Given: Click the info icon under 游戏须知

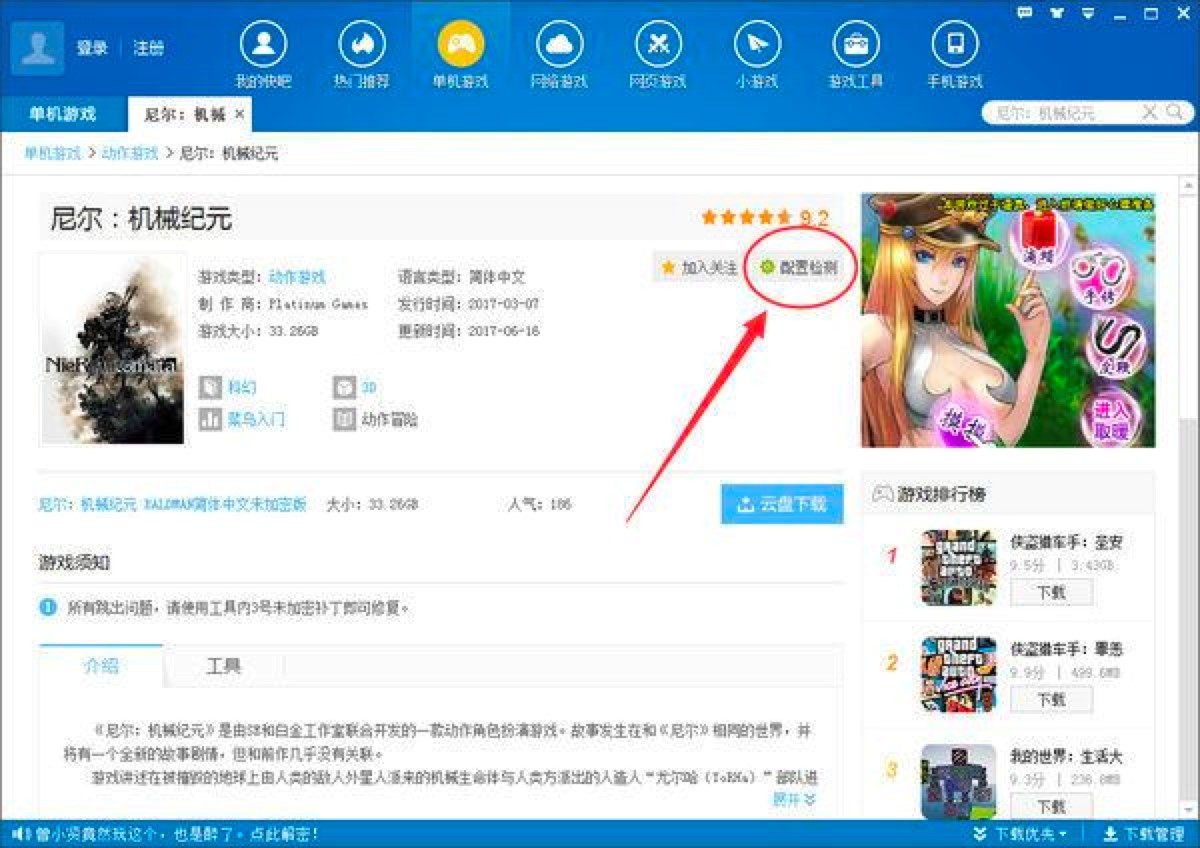Looking at the screenshot, I should click(48, 607).
